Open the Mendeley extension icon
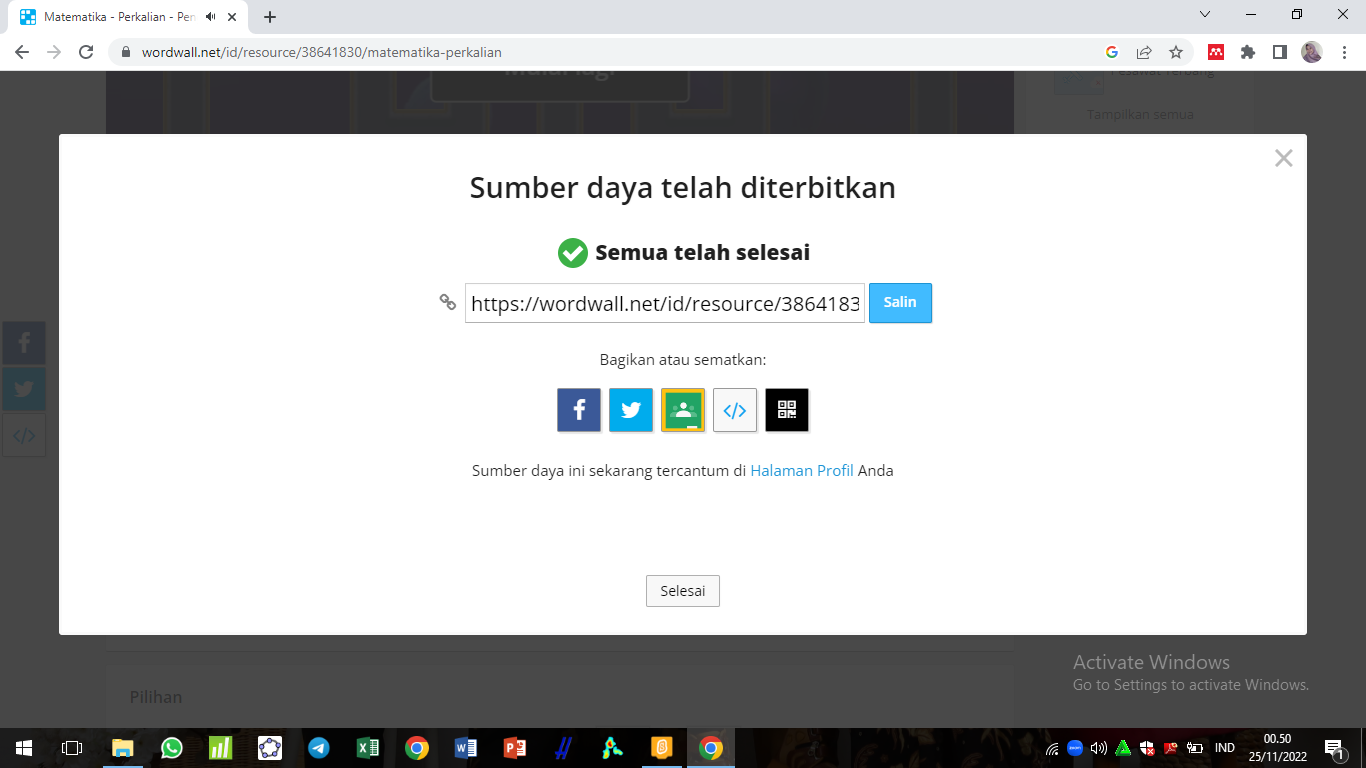 [1216, 52]
